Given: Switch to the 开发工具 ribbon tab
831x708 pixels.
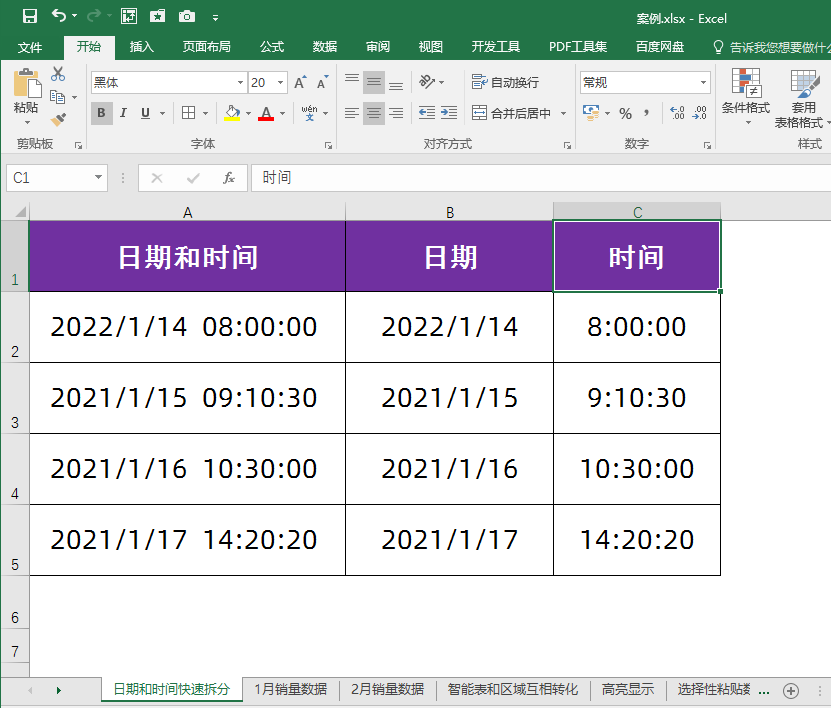Looking at the screenshot, I should [496, 47].
